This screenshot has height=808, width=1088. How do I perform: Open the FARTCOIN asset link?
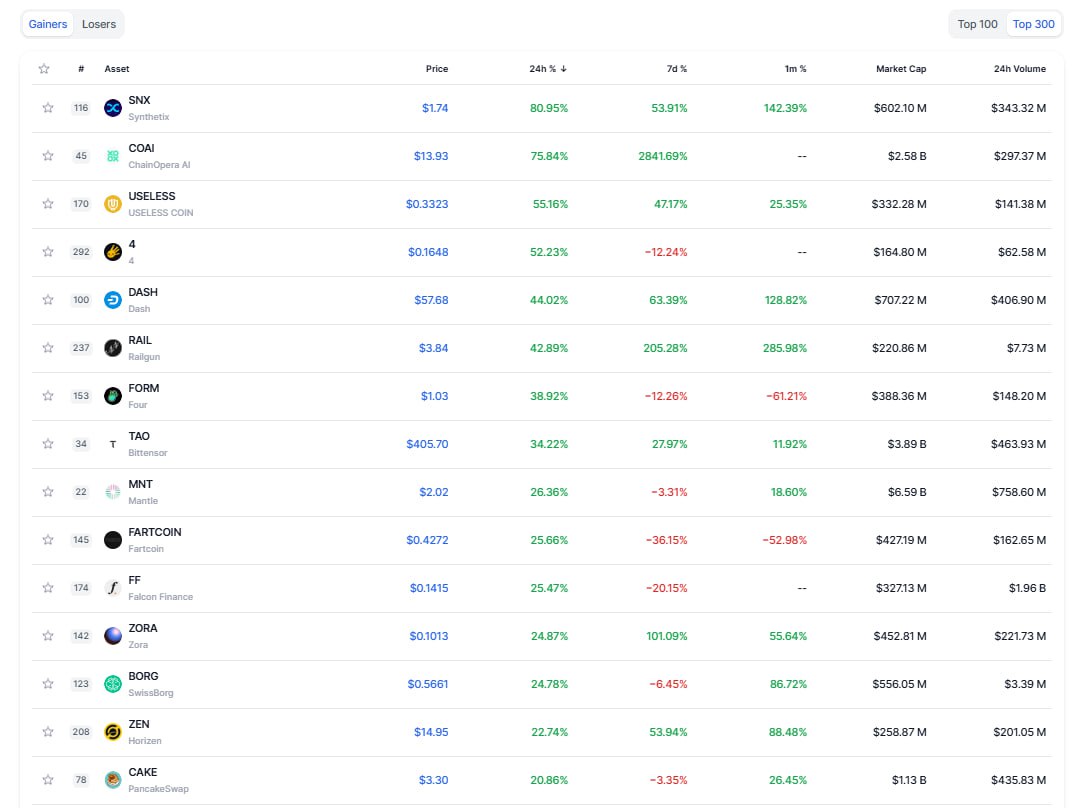coord(155,532)
